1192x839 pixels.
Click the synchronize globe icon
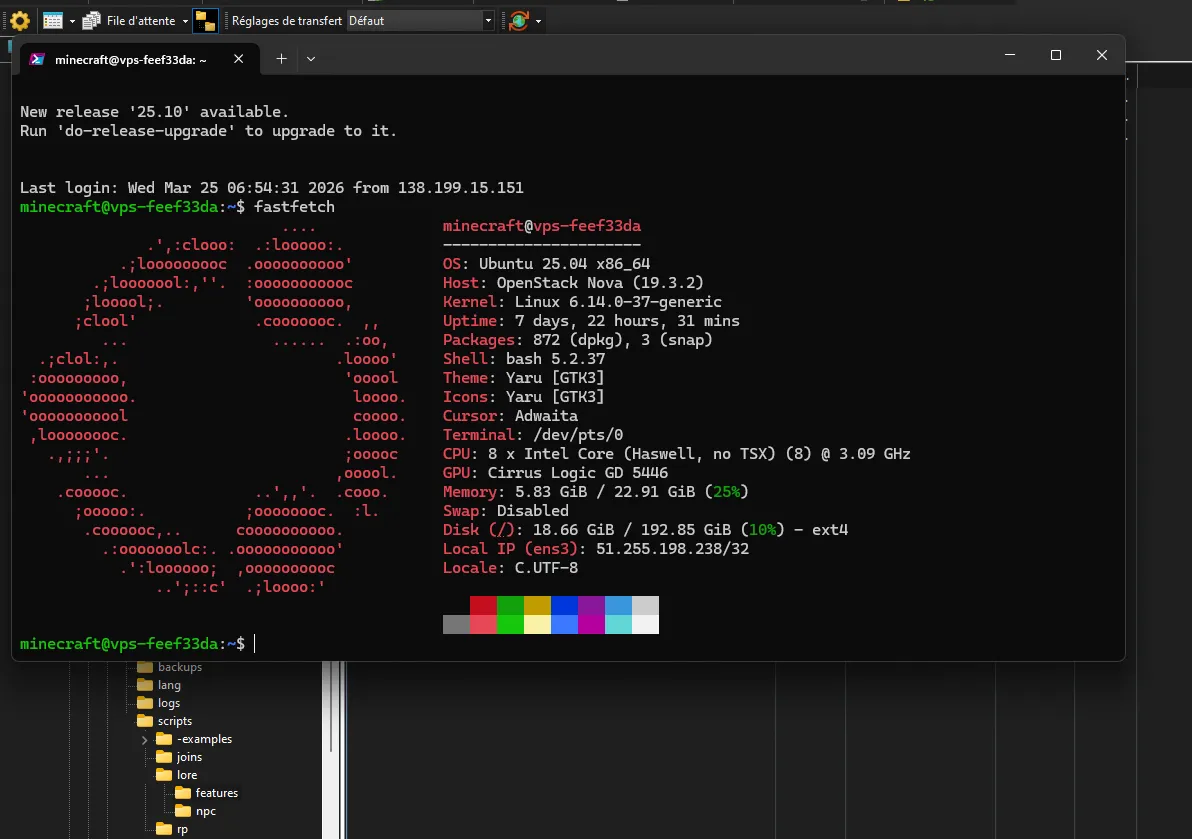pyautogui.click(x=518, y=20)
